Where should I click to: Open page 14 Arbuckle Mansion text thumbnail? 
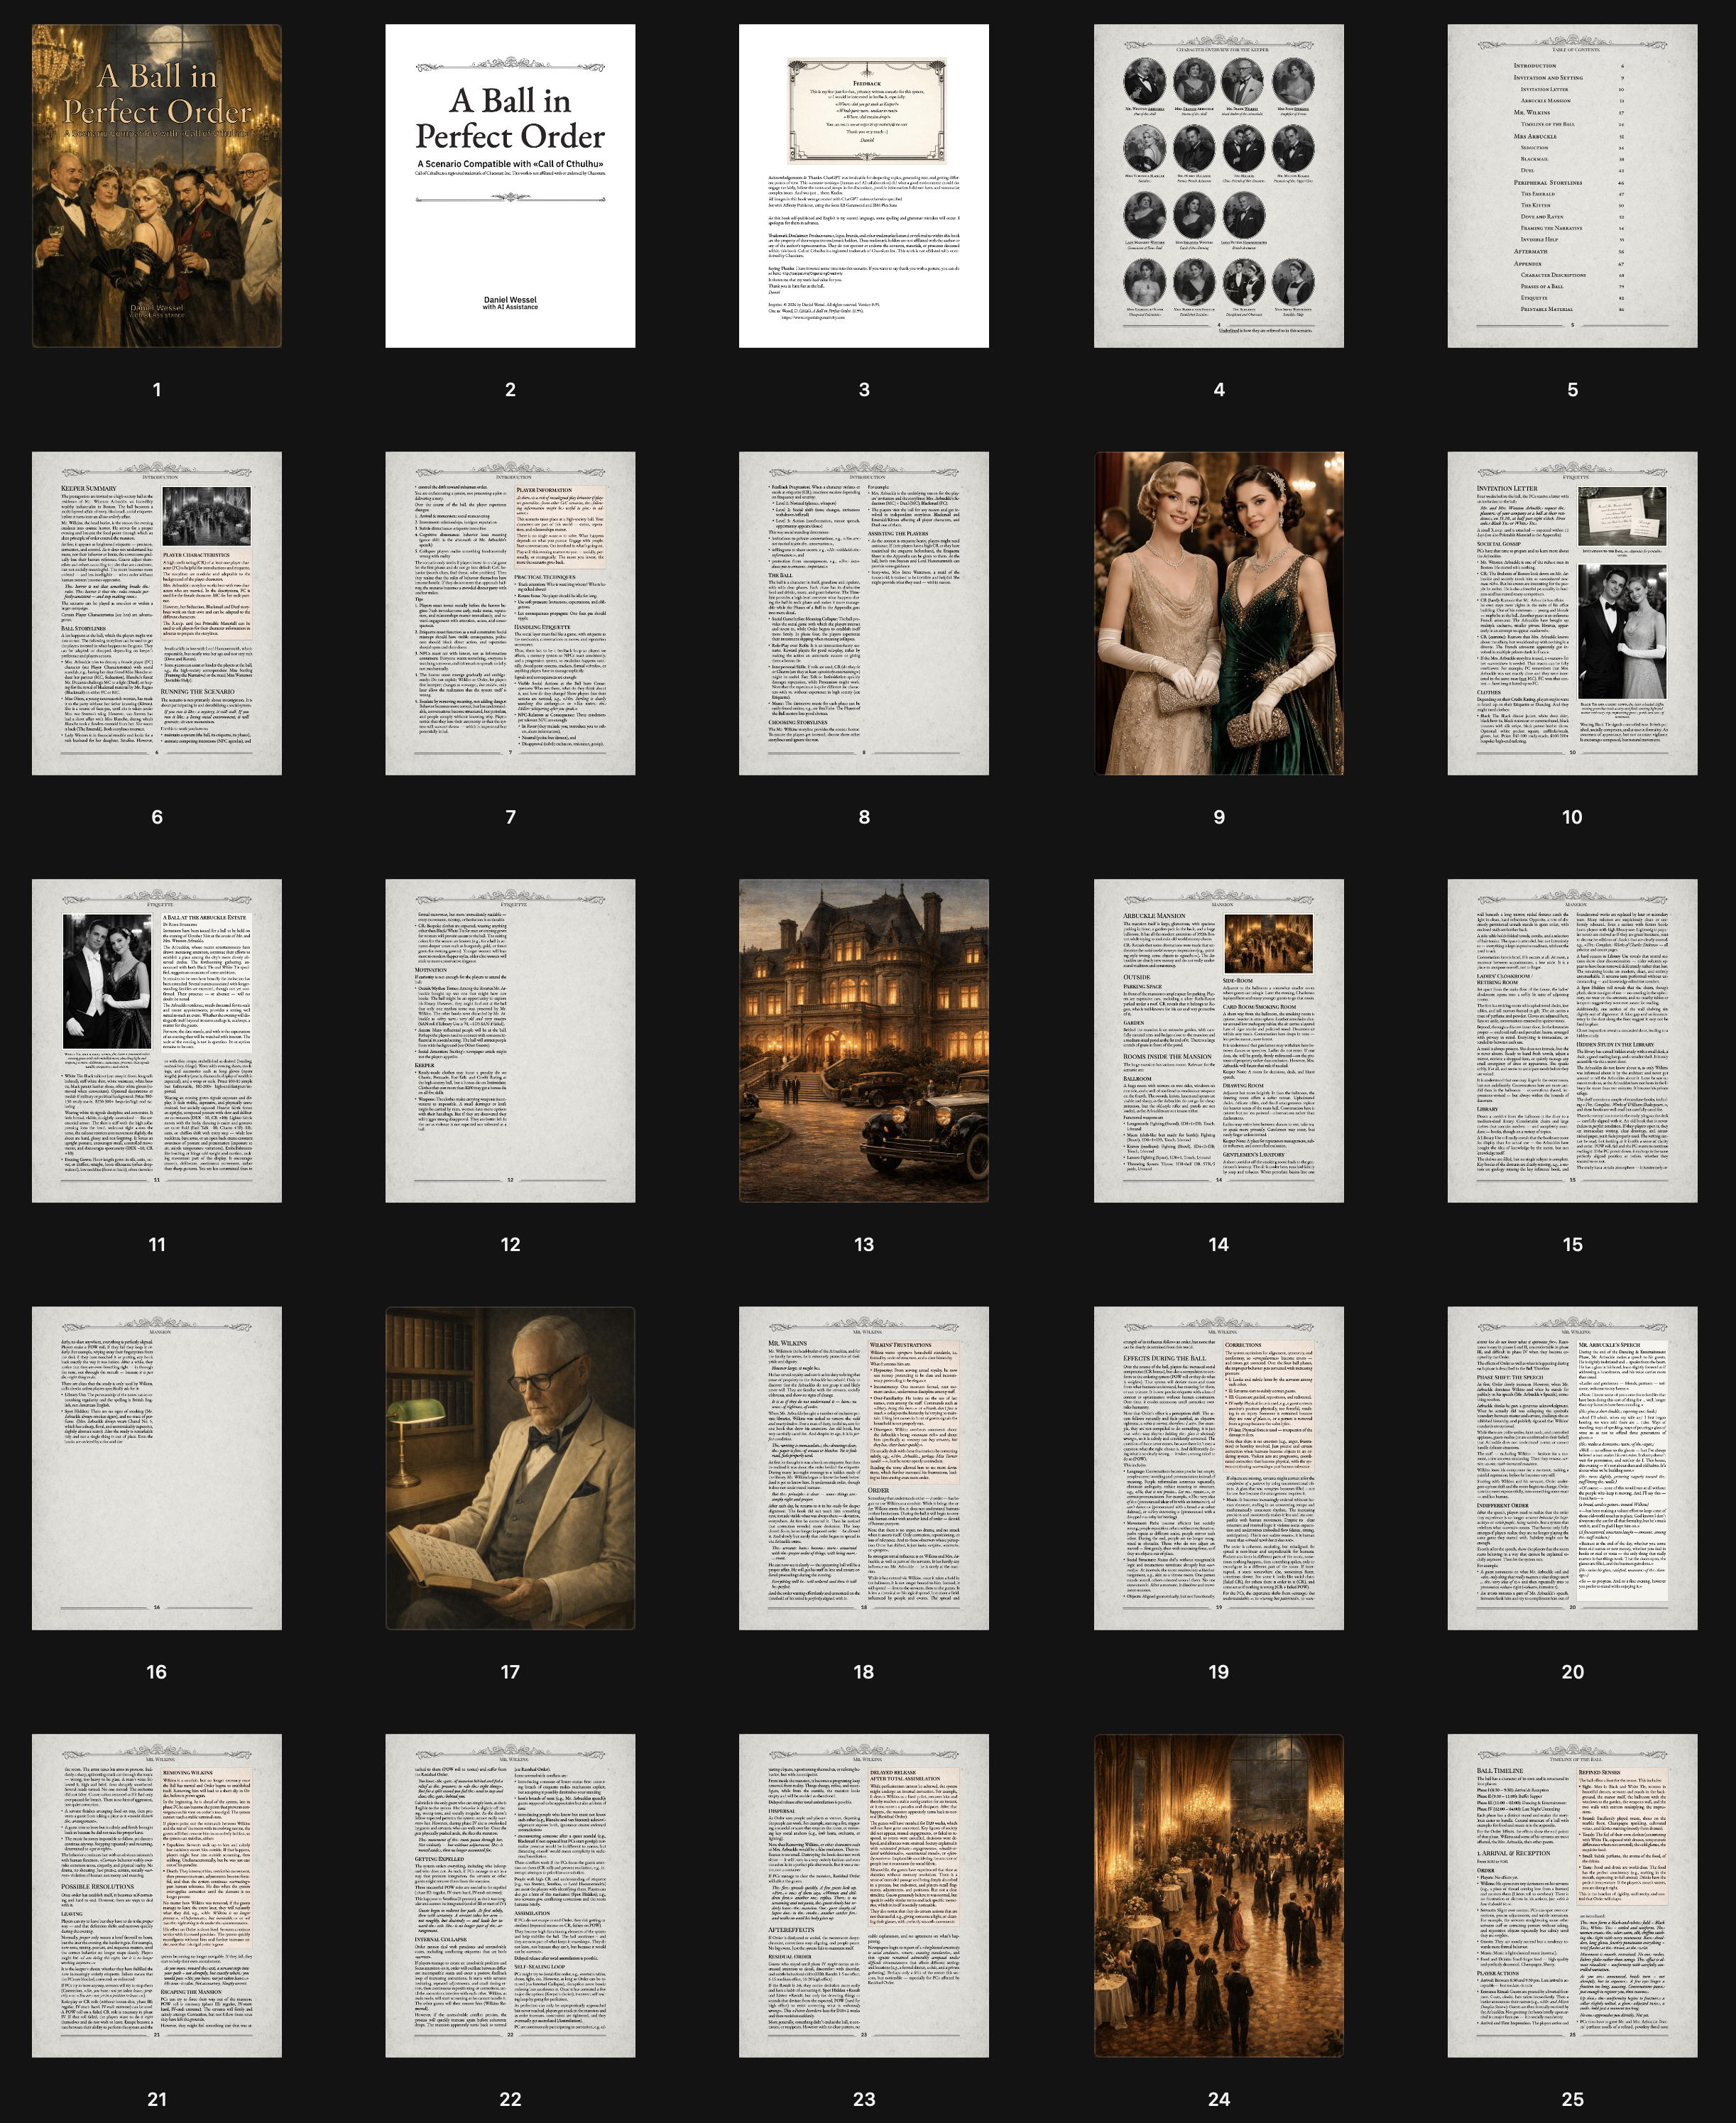1218,1040
